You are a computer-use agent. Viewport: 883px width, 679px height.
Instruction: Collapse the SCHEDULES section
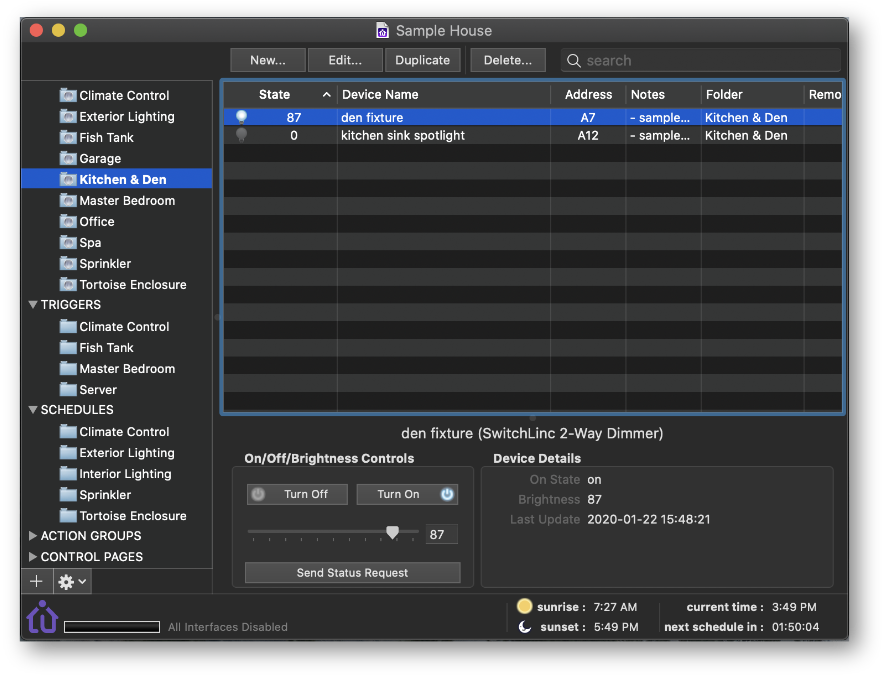[x=33, y=410]
